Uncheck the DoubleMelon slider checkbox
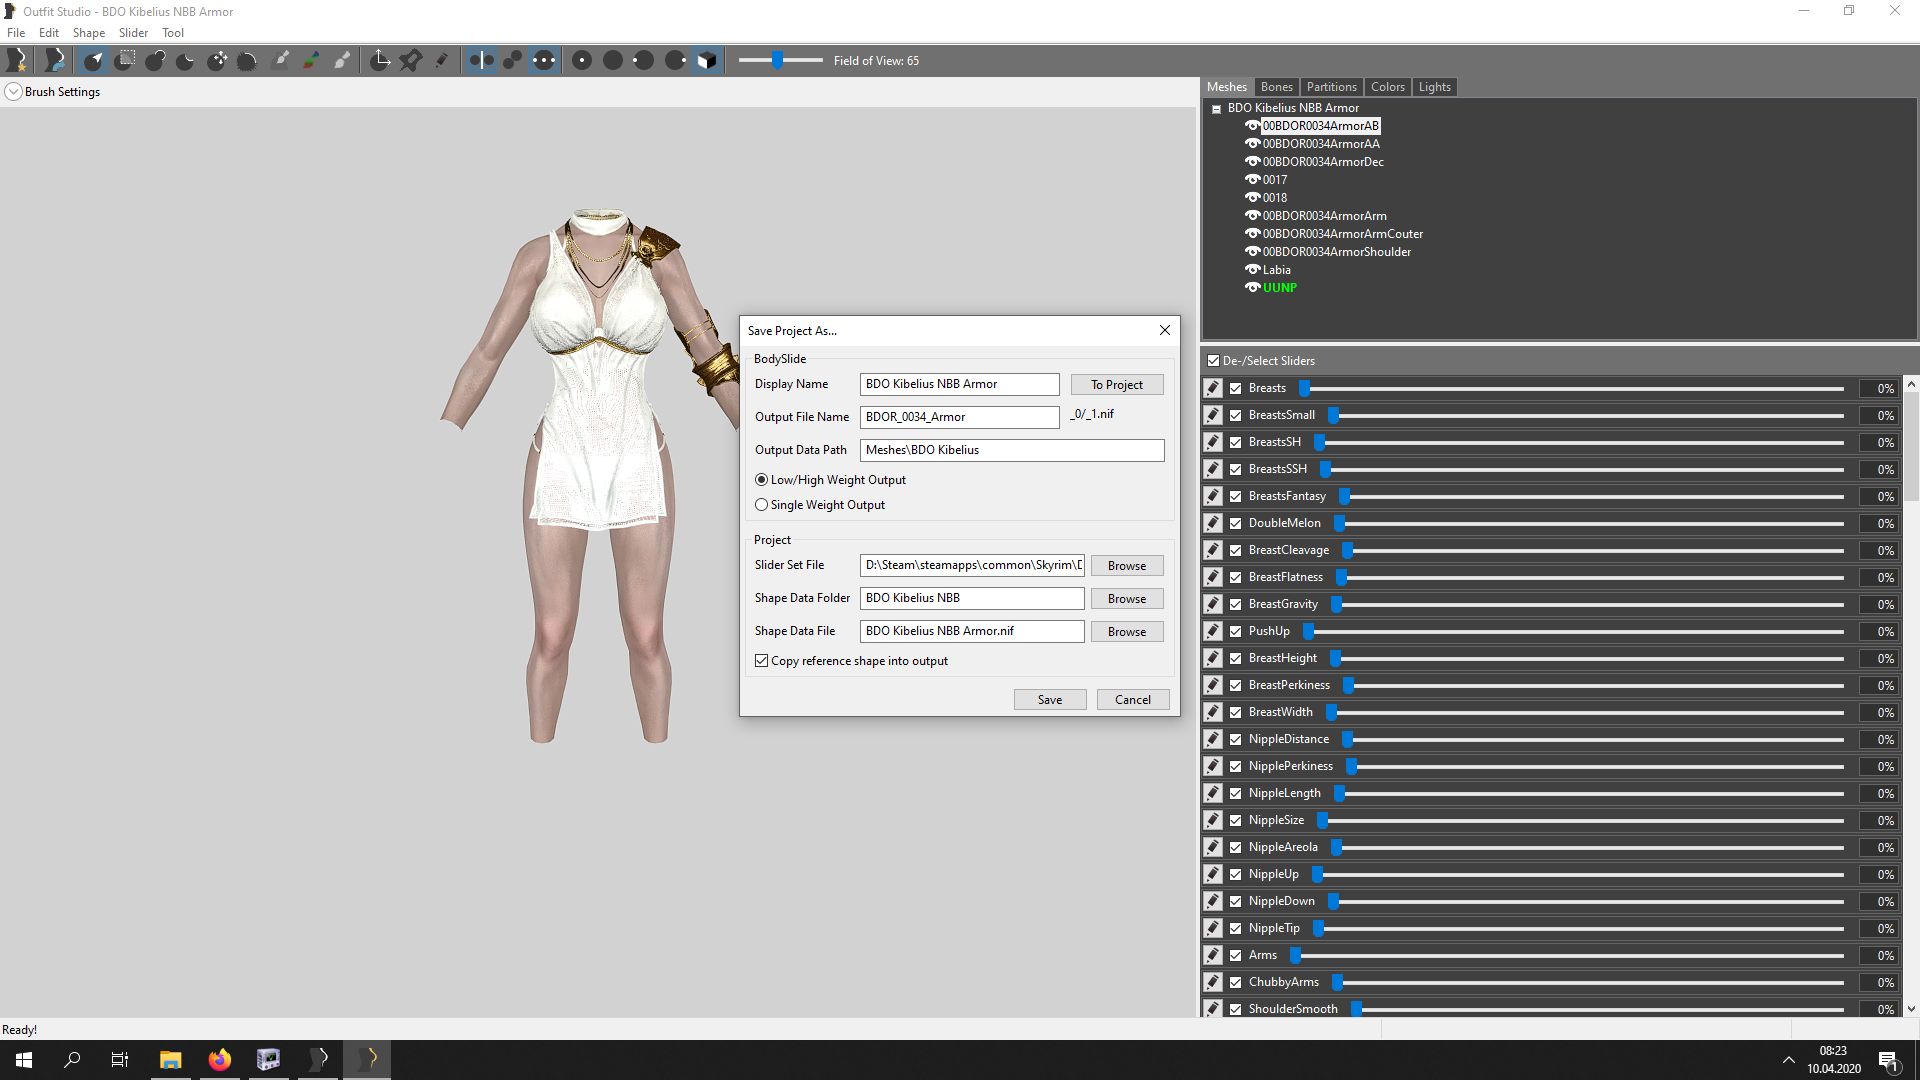The height and width of the screenshot is (1080, 1920). pyautogui.click(x=1236, y=523)
